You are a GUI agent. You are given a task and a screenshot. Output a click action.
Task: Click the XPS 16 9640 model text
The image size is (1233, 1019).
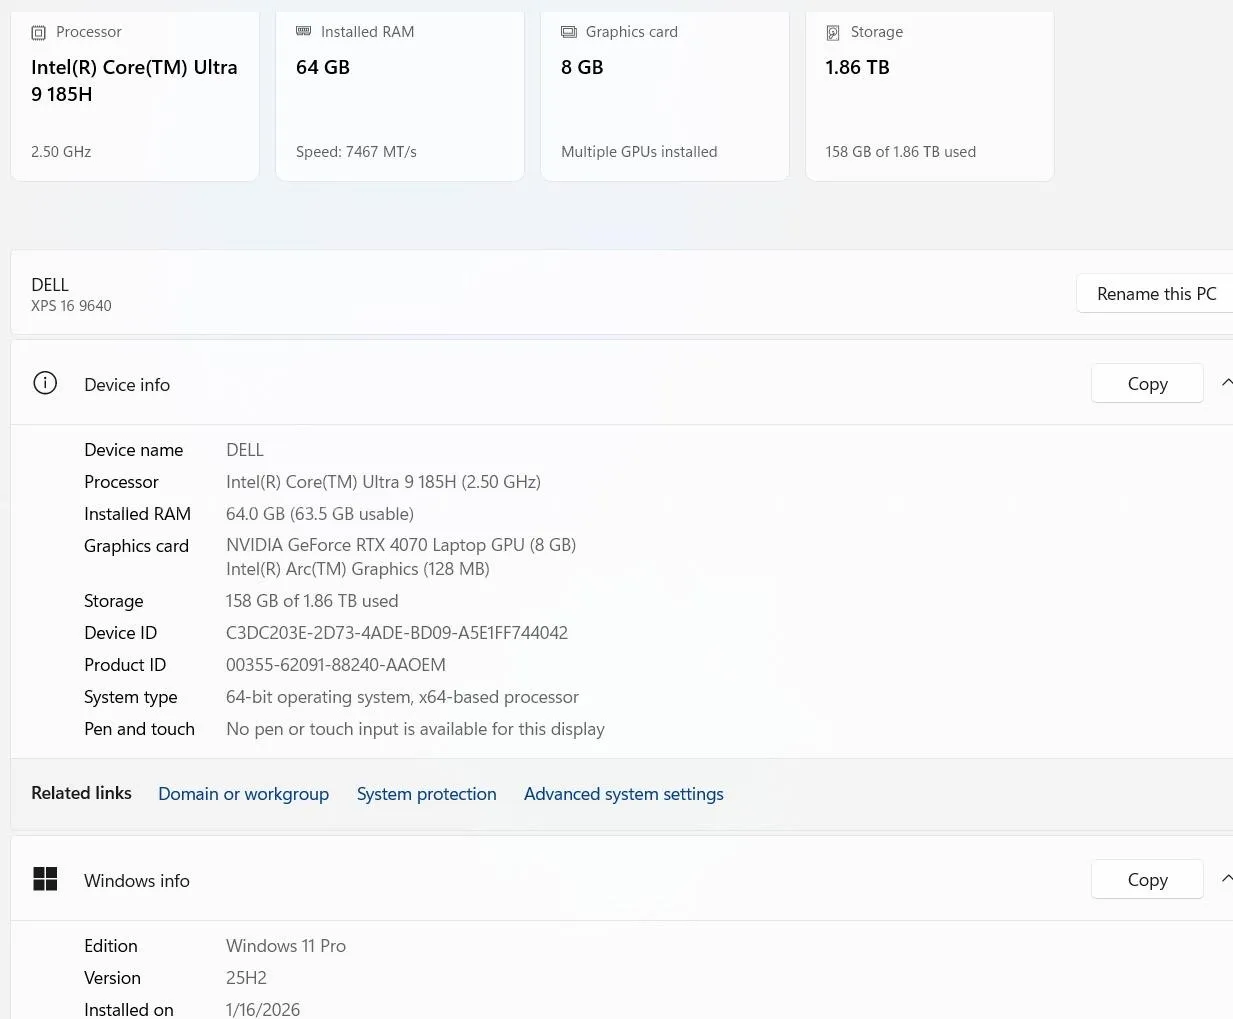click(x=71, y=306)
